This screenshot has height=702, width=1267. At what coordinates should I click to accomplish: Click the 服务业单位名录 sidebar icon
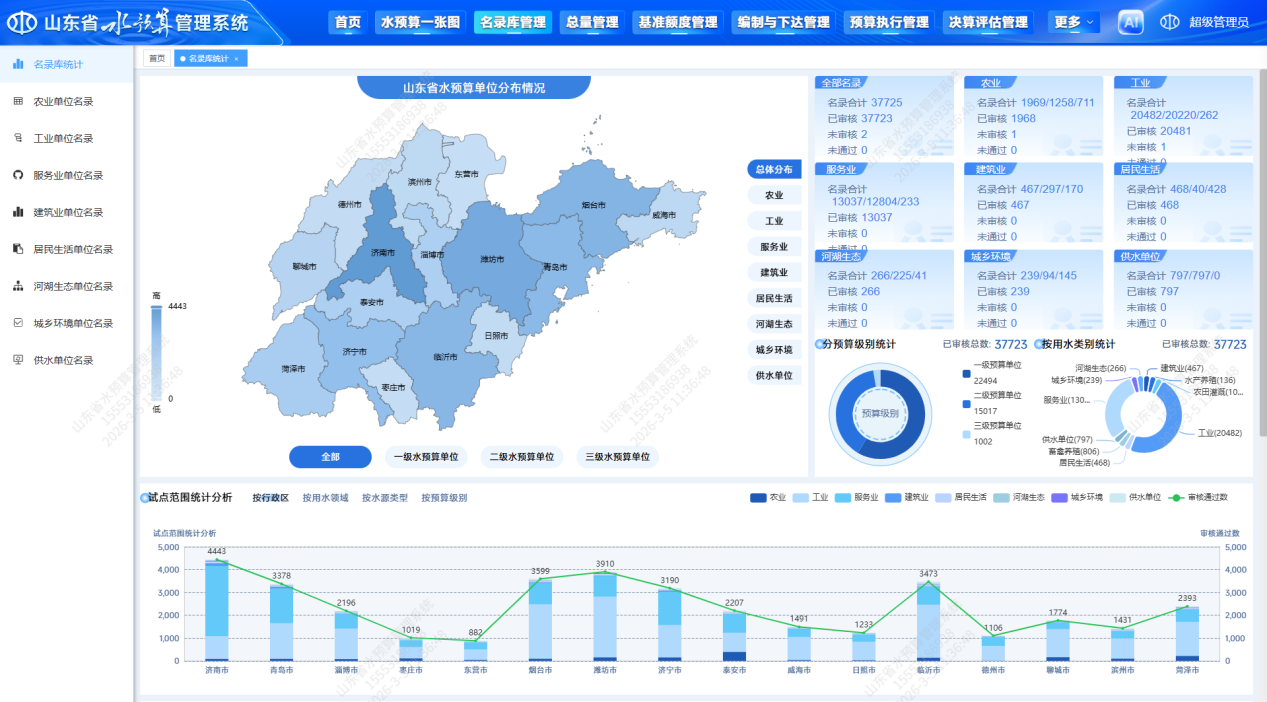[x=18, y=175]
